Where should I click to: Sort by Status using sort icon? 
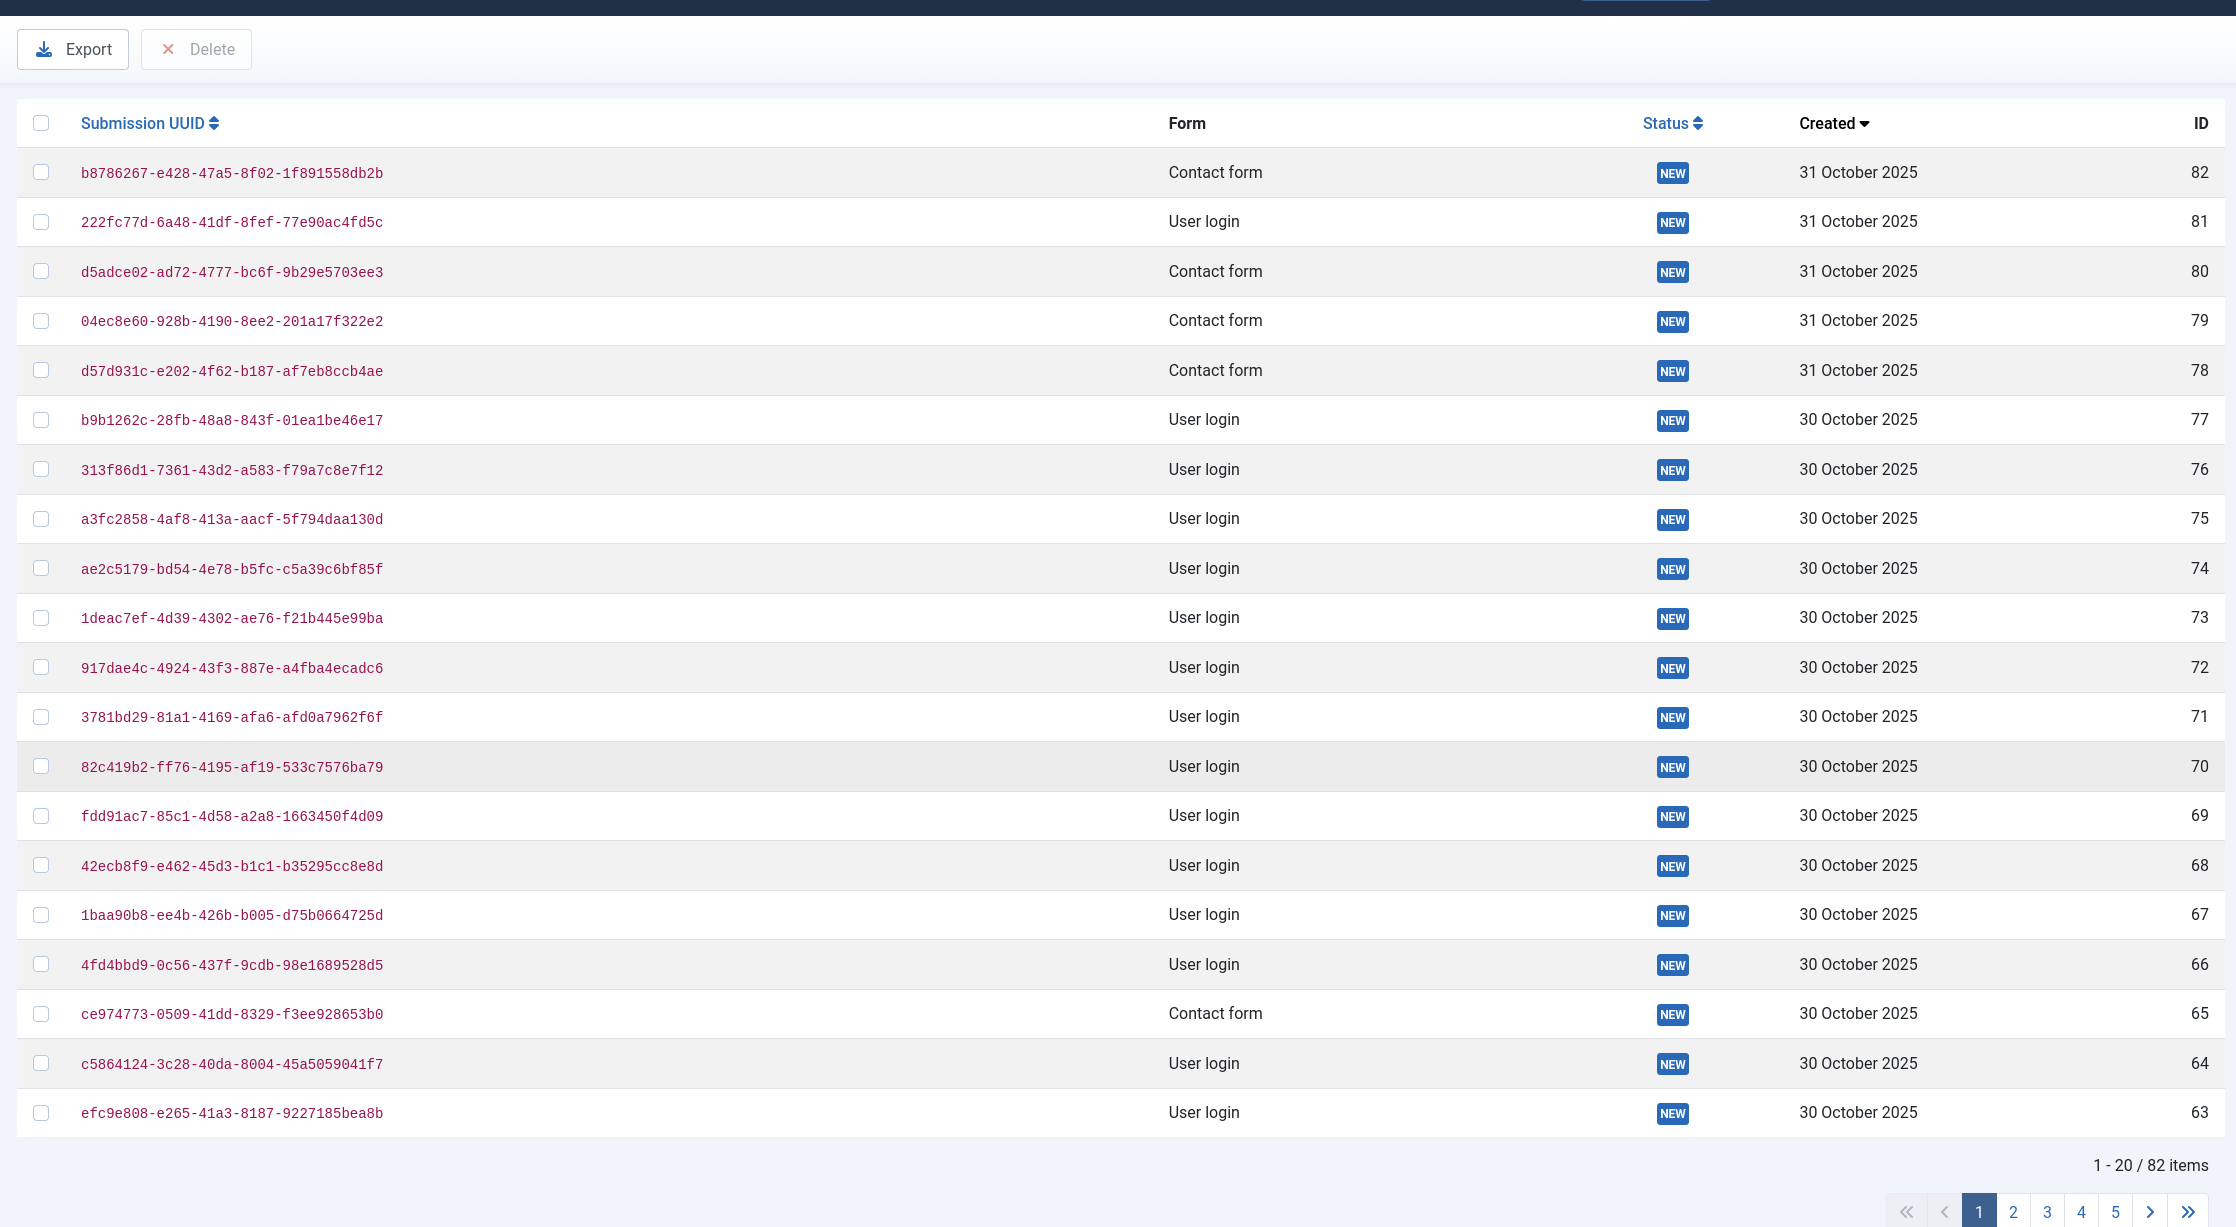click(1697, 123)
